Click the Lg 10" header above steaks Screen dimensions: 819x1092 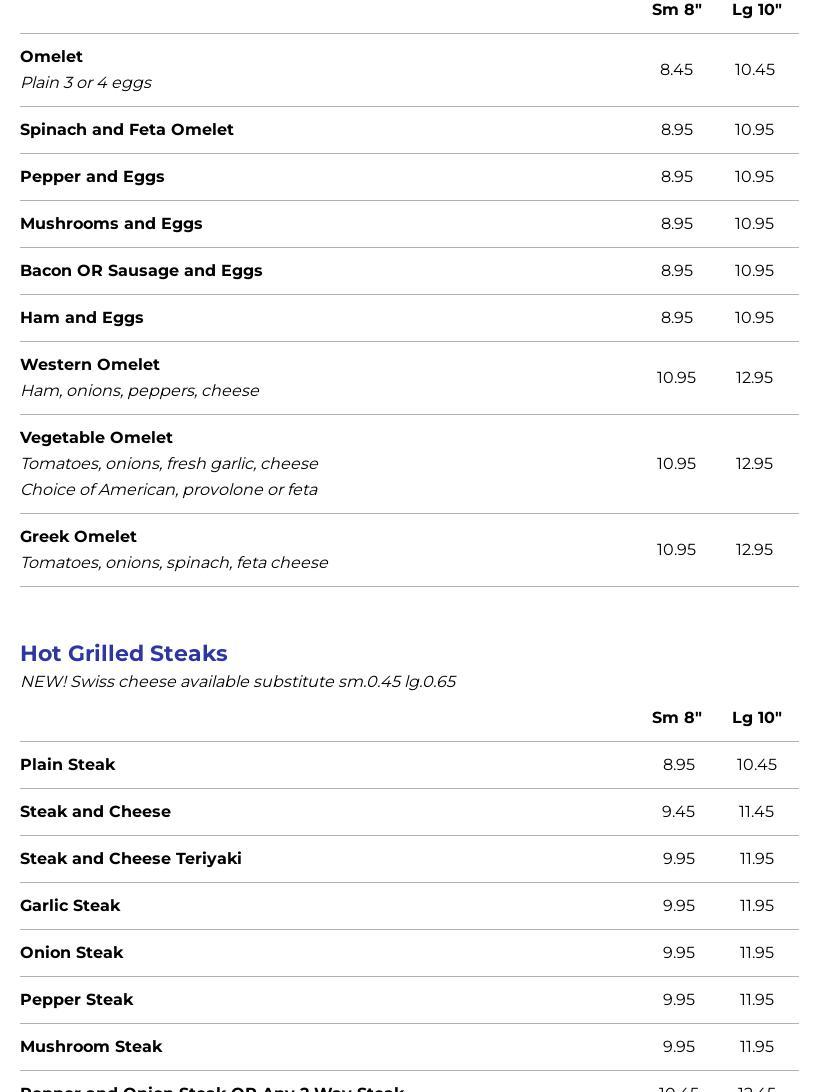(x=756, y=718)
